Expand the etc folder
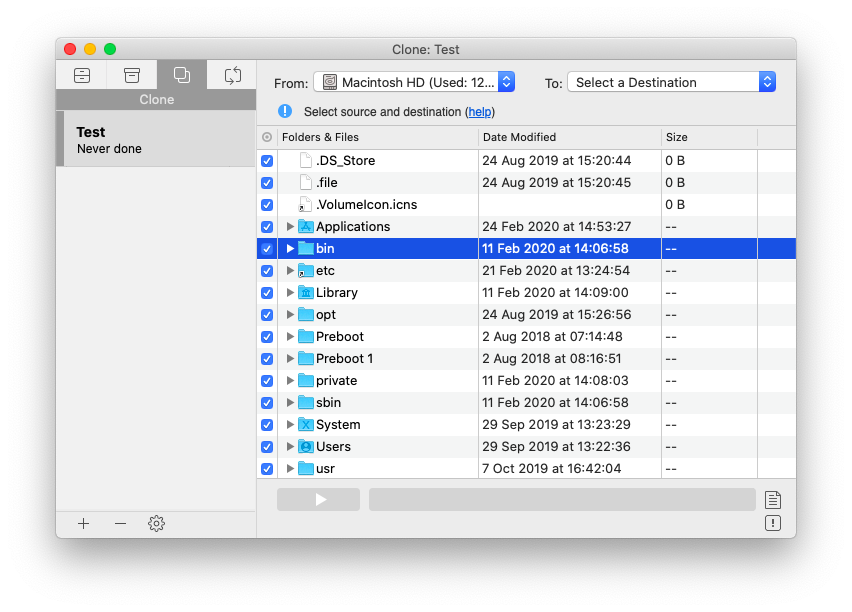 (290, 271)
